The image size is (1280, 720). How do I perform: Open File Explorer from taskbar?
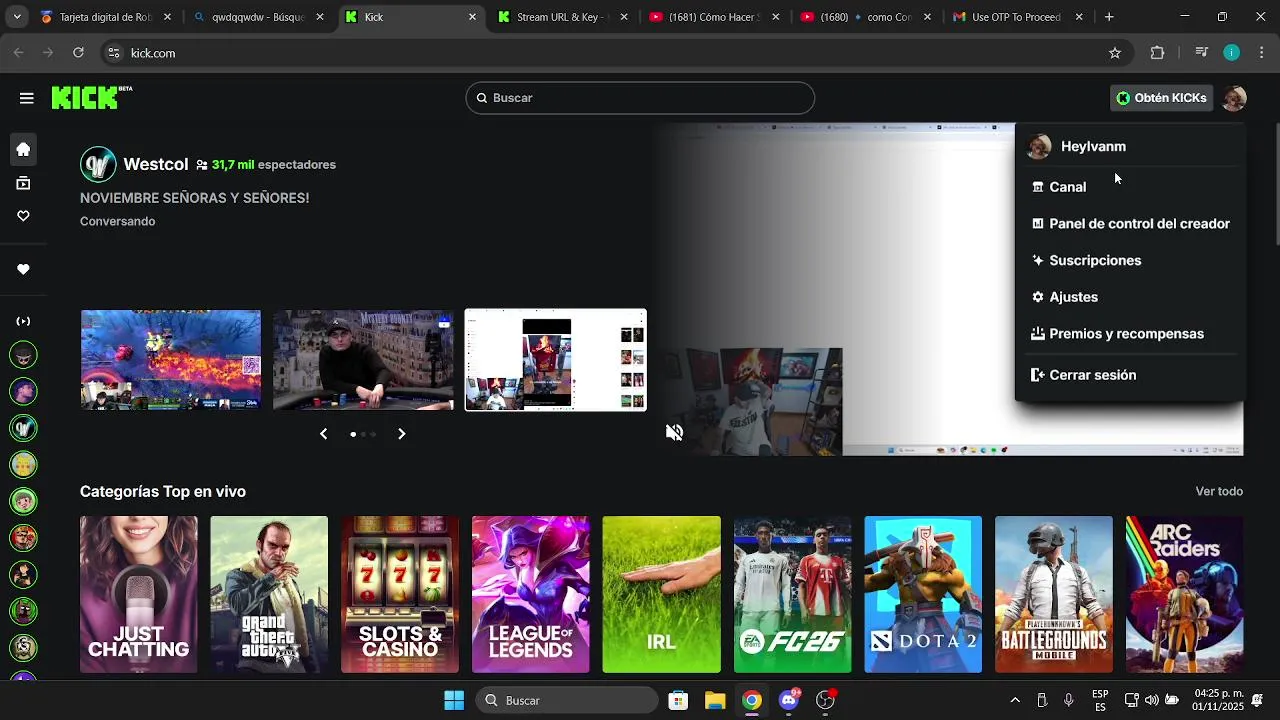click(714, 700)
